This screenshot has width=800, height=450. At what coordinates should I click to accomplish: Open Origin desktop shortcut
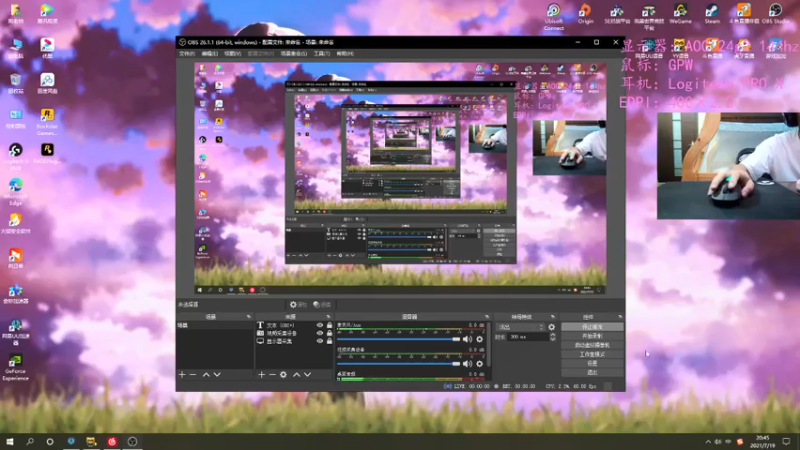585,14
